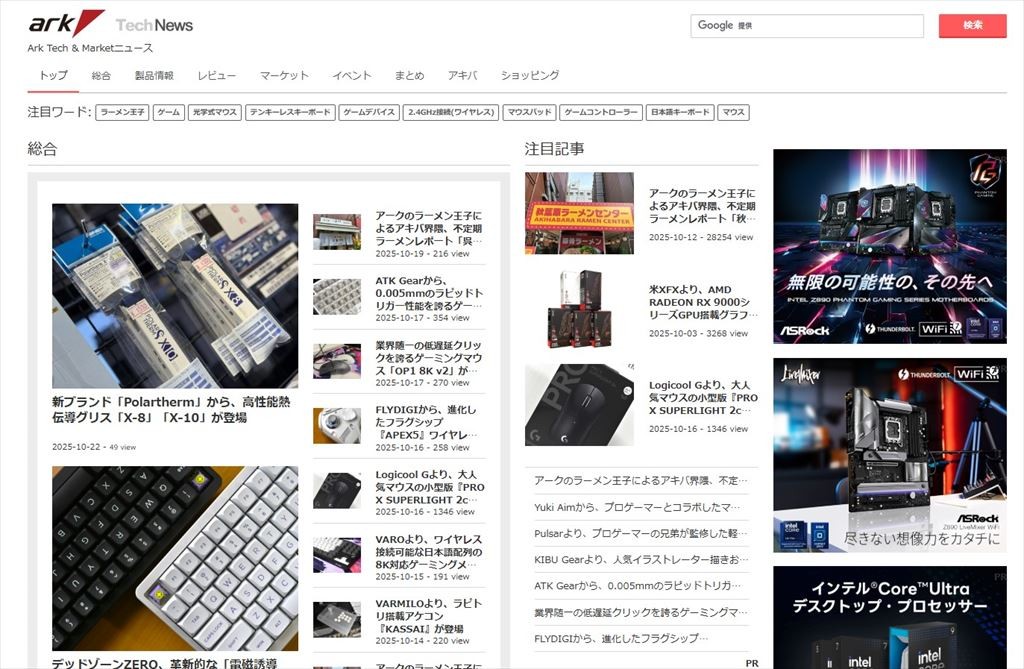Open the Polartherm thermal grease article image
The height and width of the screenshot is (669, 1024).
175,295
